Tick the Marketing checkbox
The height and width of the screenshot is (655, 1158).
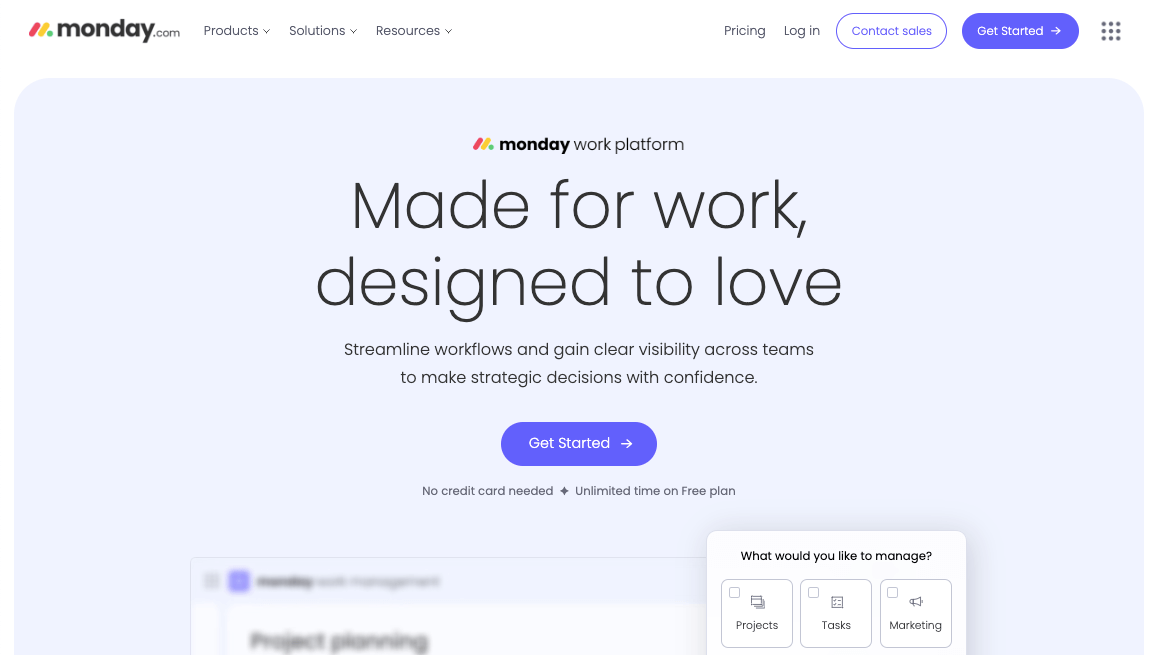(x=892, y=592)
